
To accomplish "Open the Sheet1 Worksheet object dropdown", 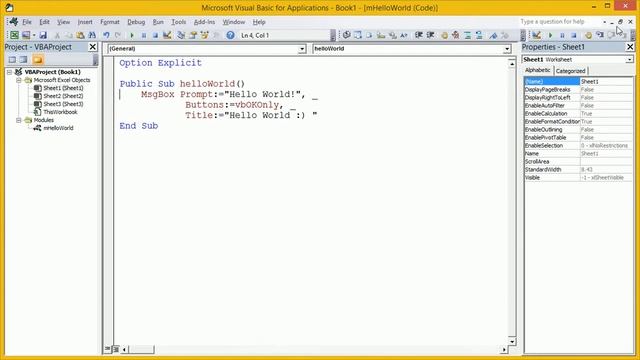I will [x=629, y=60].
